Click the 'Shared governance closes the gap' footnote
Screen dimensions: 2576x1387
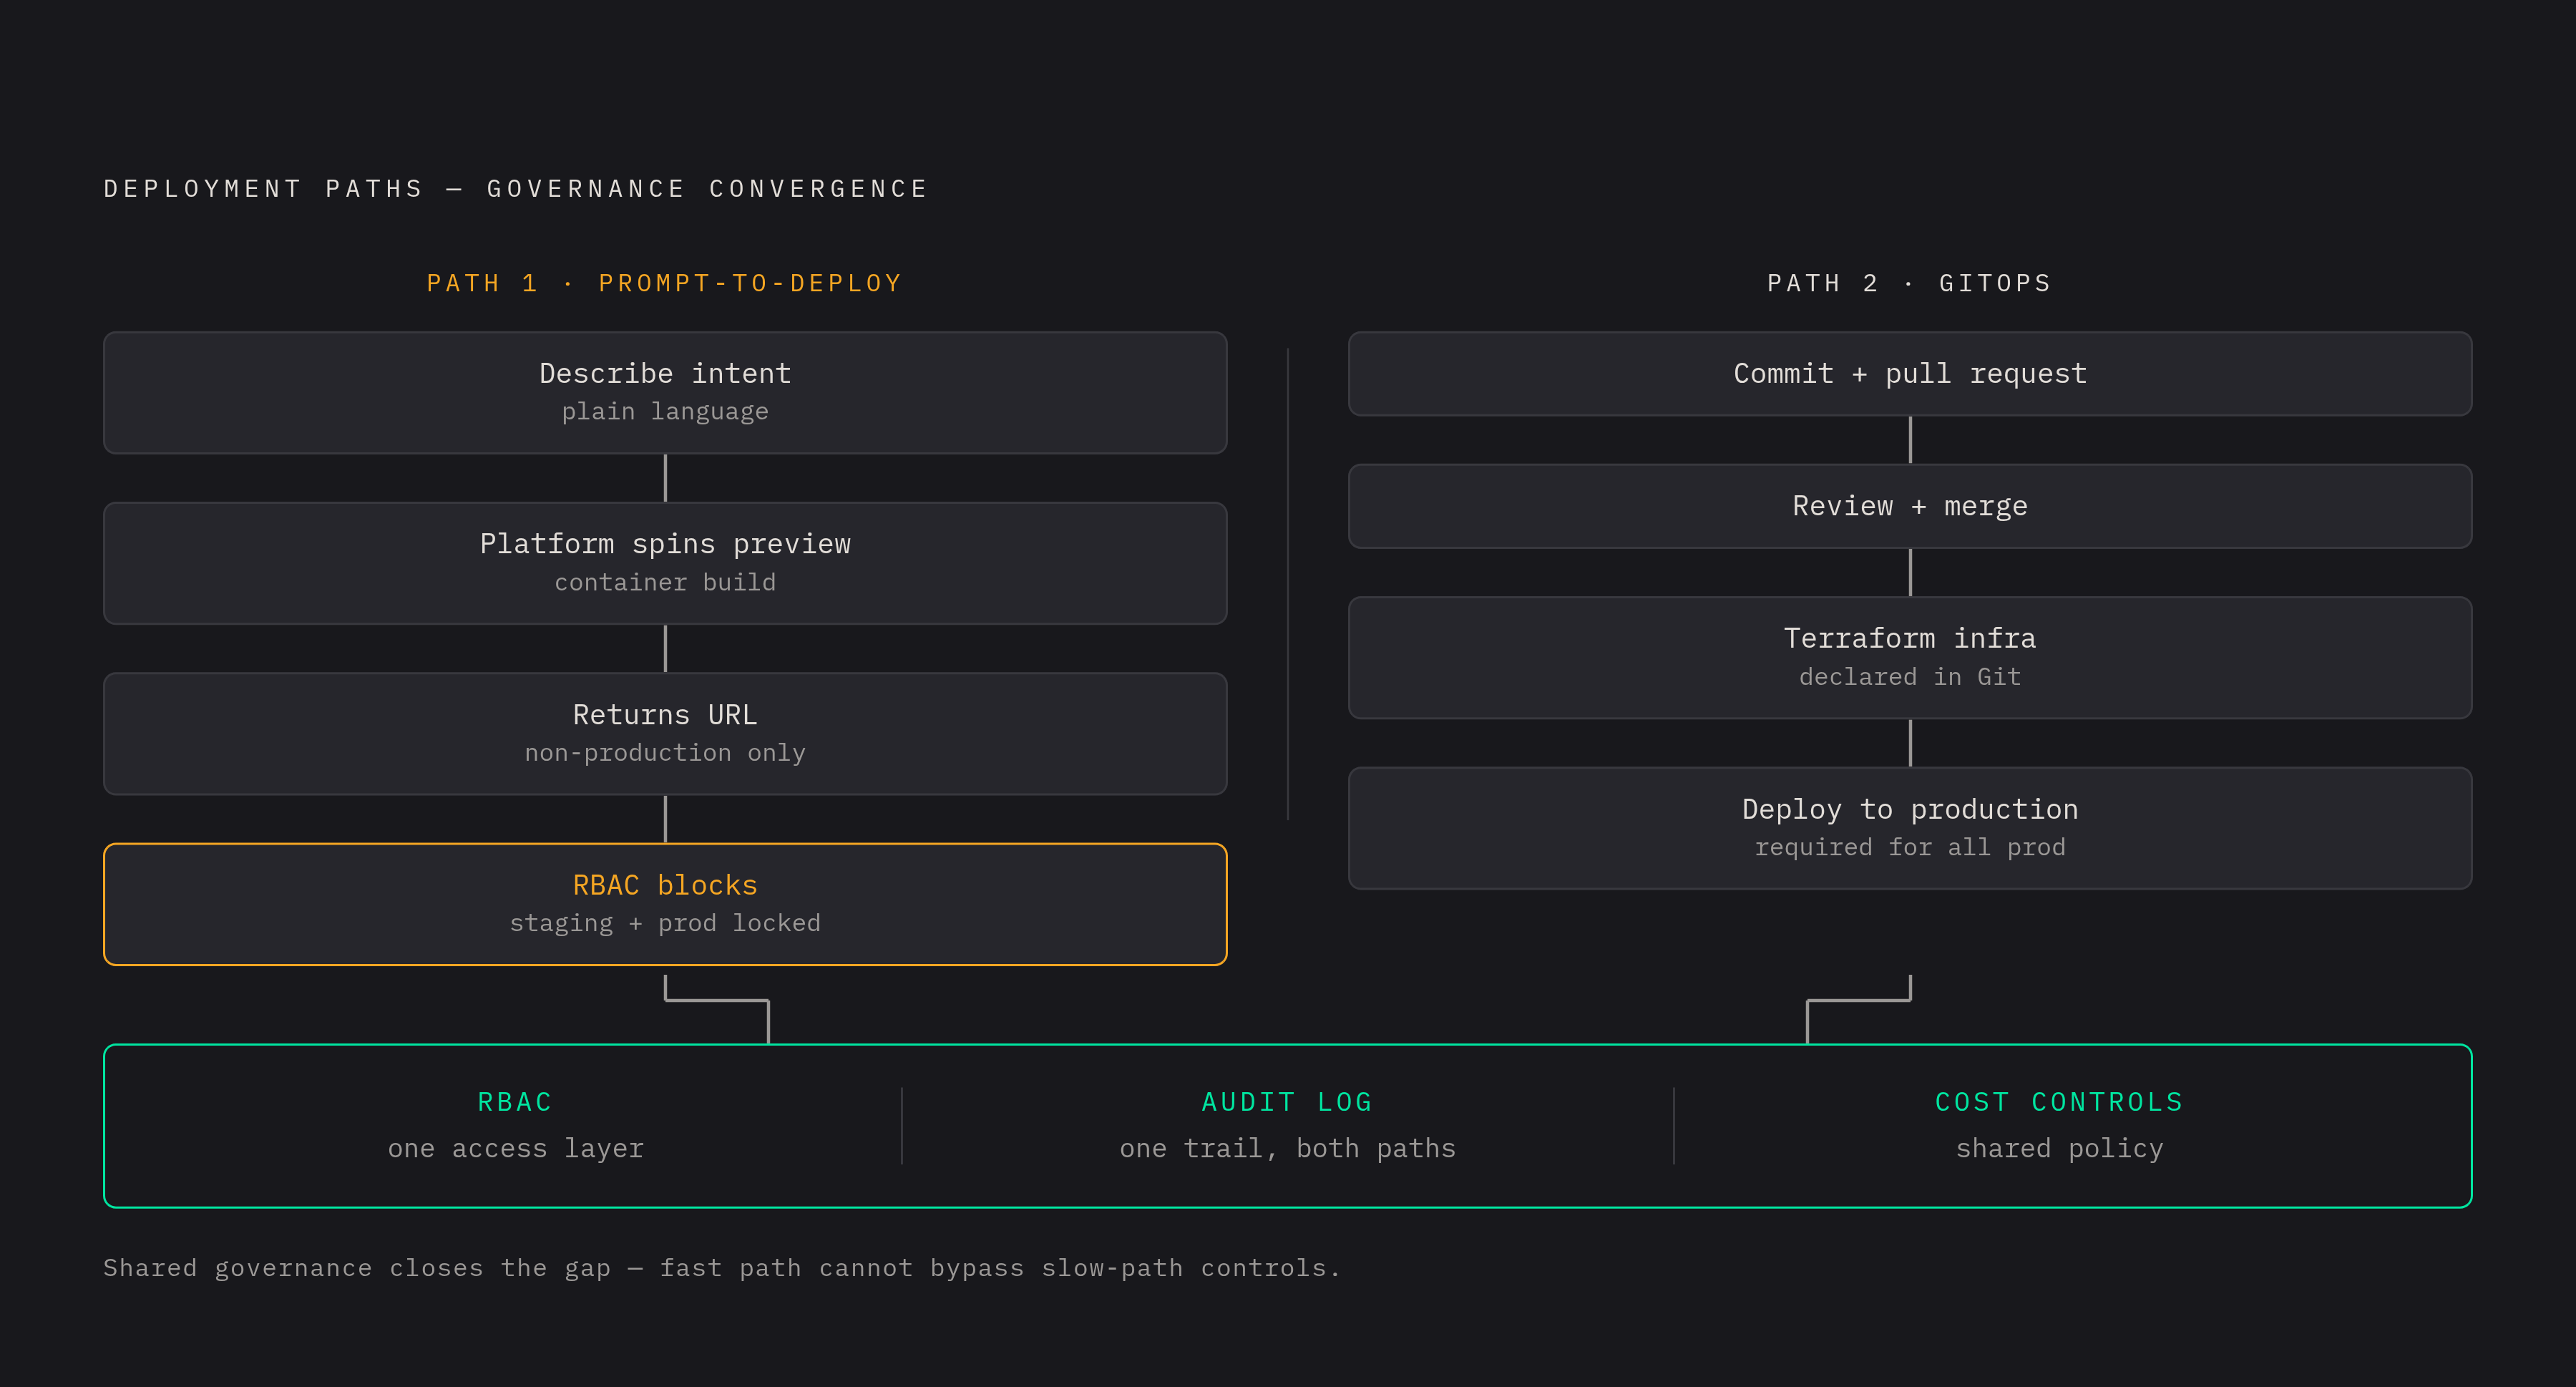coord(721,1268)
